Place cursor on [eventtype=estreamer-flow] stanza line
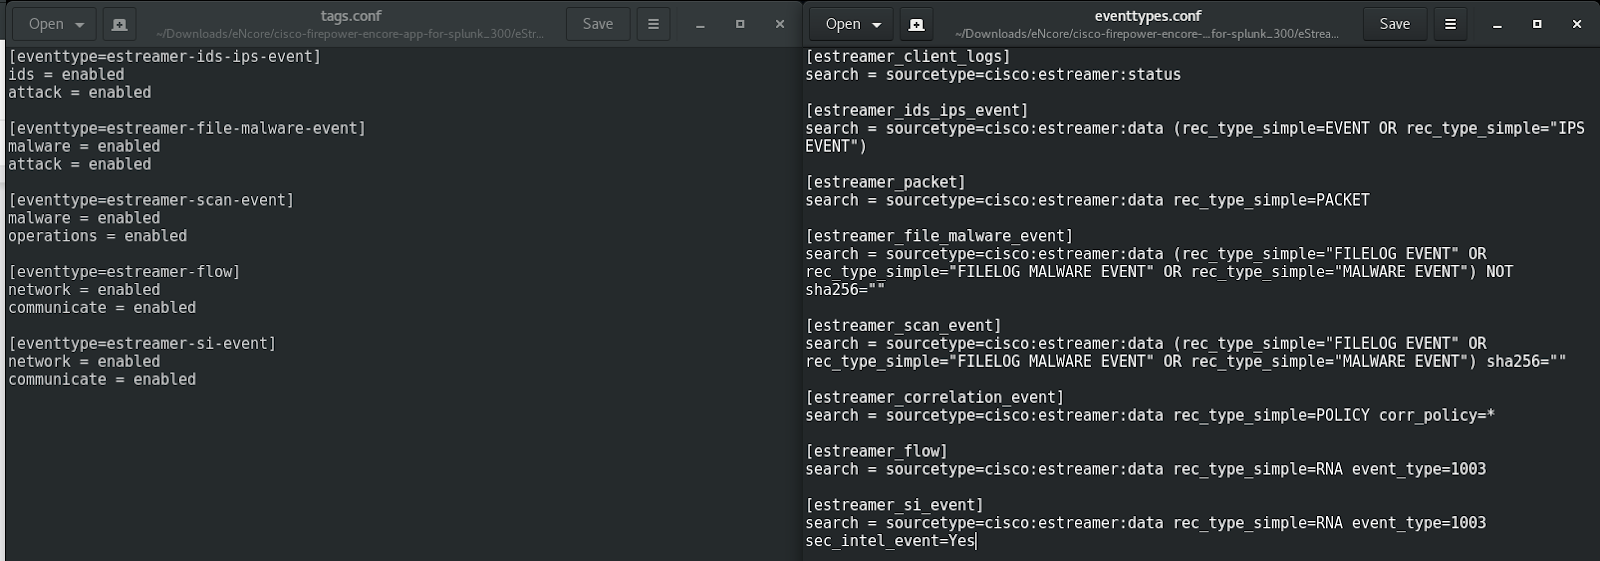This screenshot has height=561, width=1600. [x=124, y=272]
